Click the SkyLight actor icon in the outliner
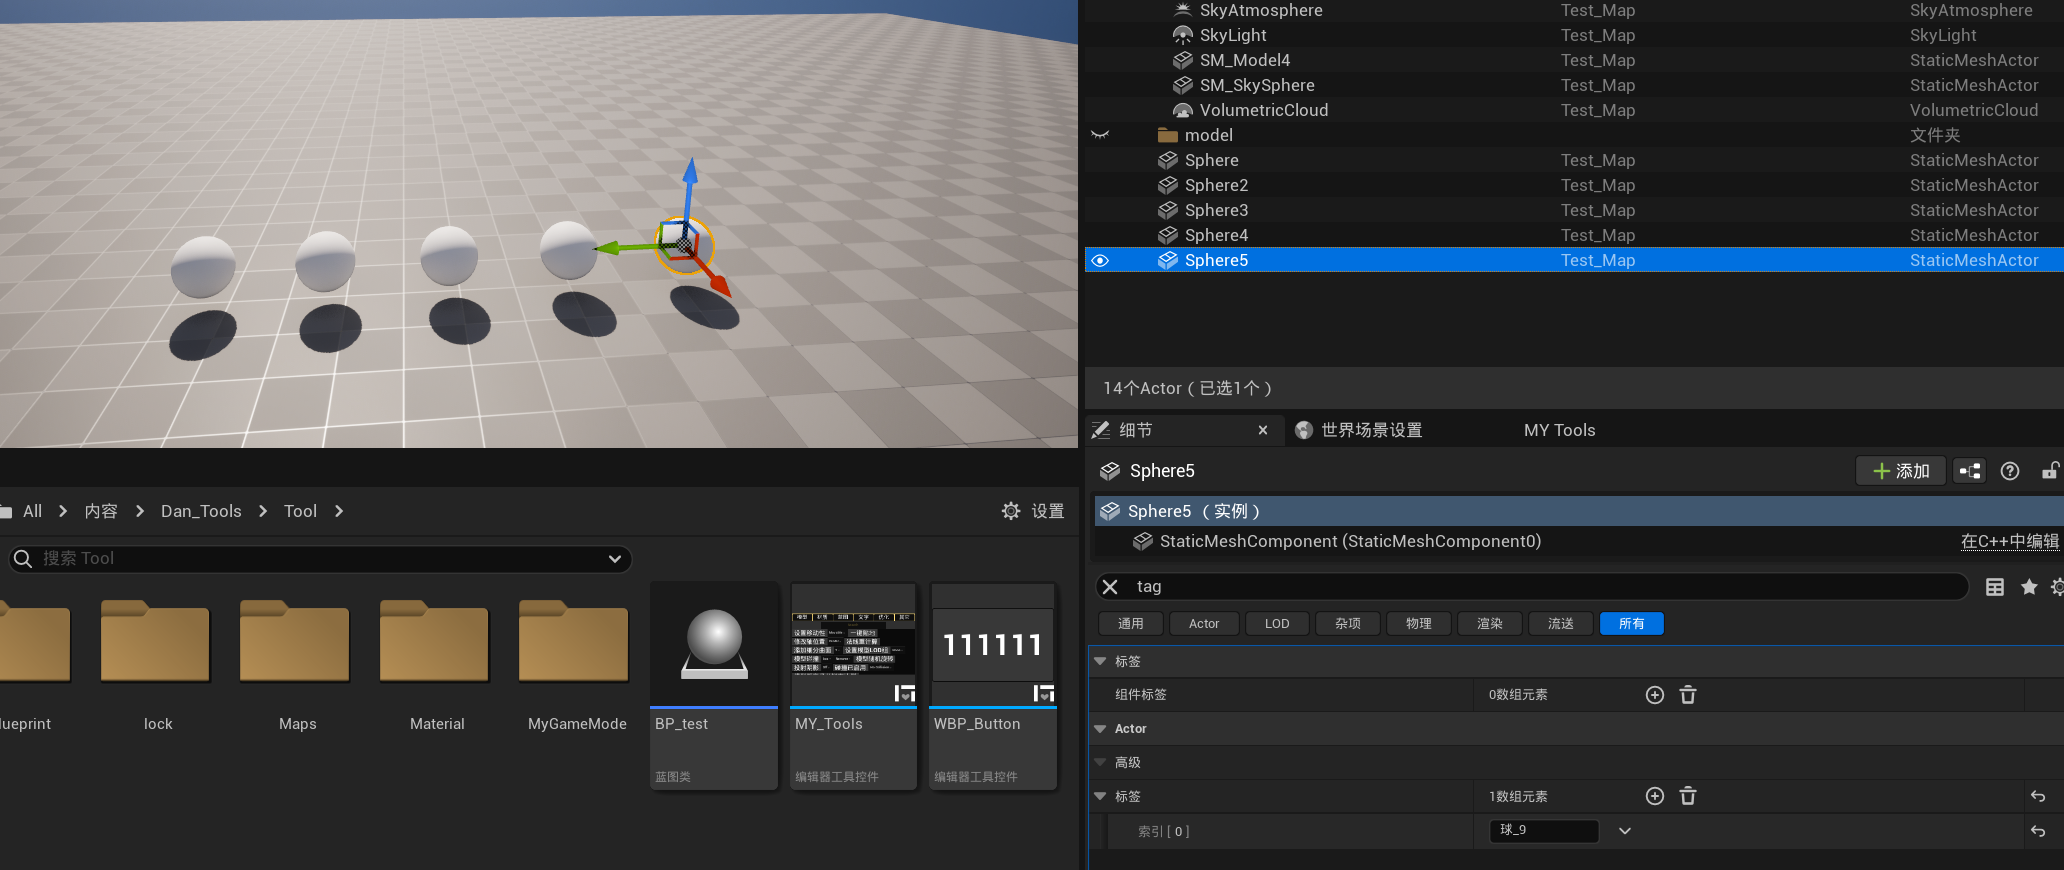 tap(1183, 35)
